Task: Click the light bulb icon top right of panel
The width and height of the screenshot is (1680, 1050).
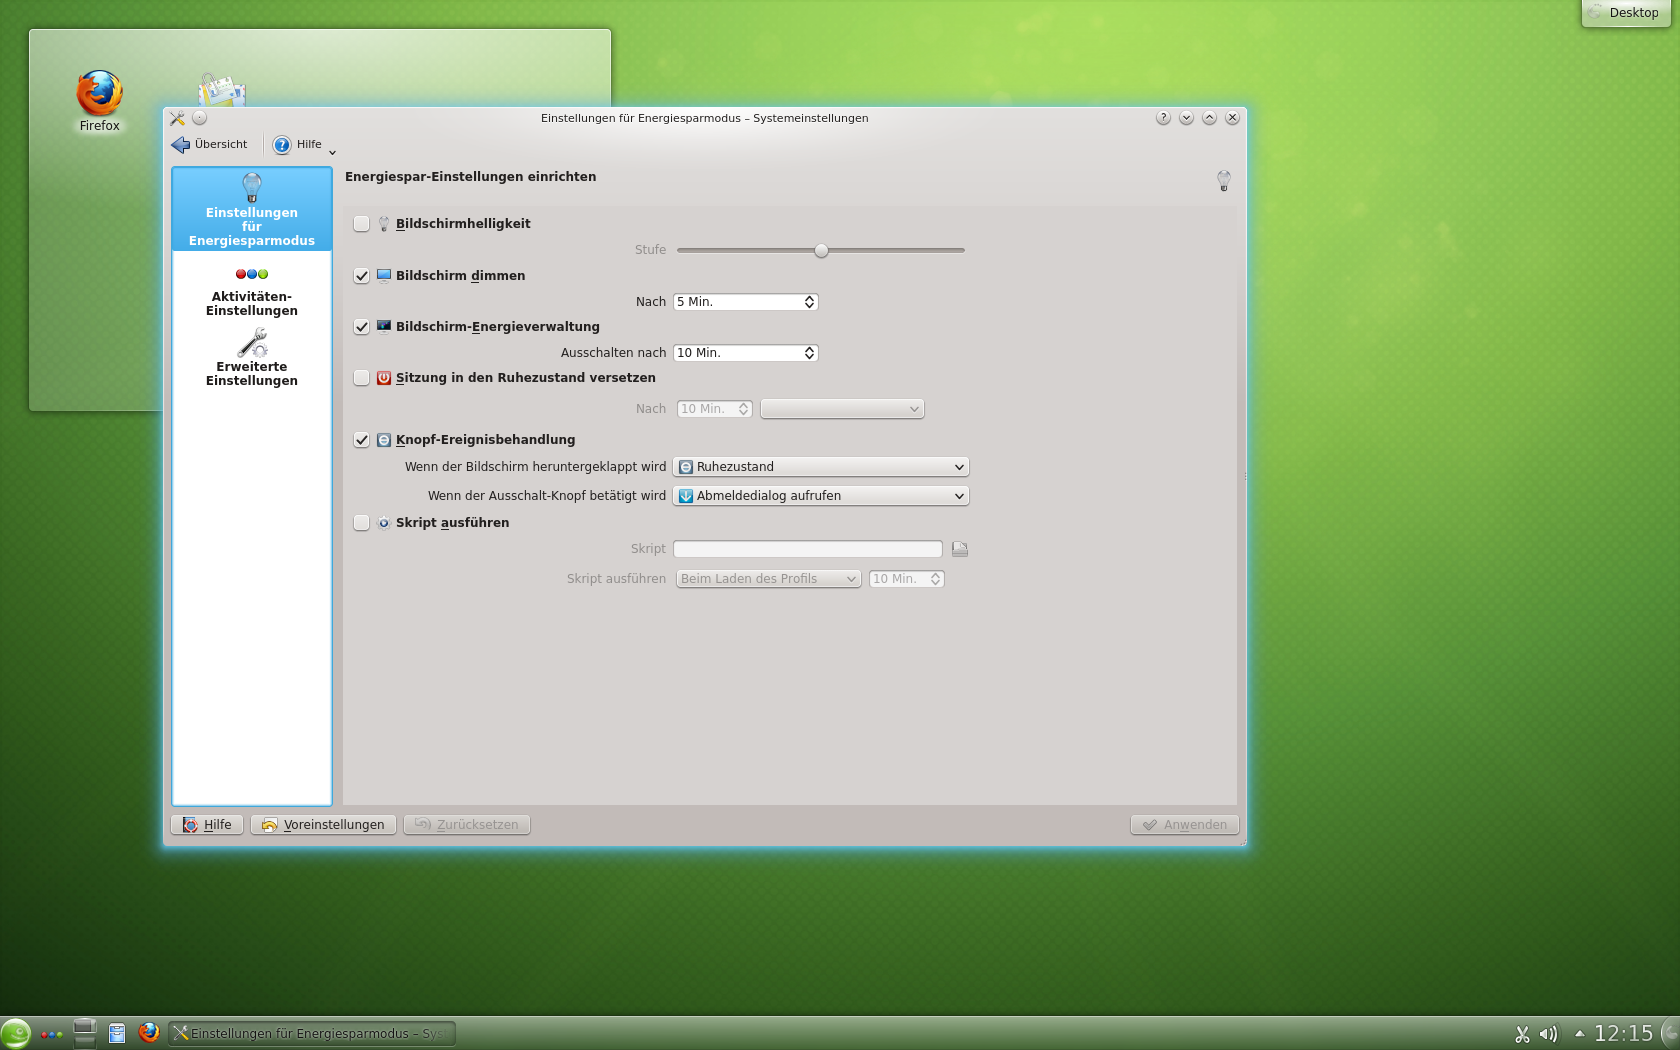Action: [x=1223, y=181]
